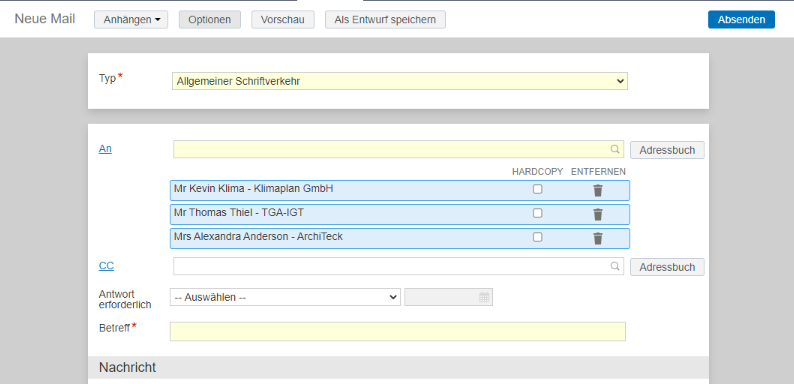Viewport: 794px width, 384px height.
Task: Open the calendar date picker icon
Action: point(484,297)
